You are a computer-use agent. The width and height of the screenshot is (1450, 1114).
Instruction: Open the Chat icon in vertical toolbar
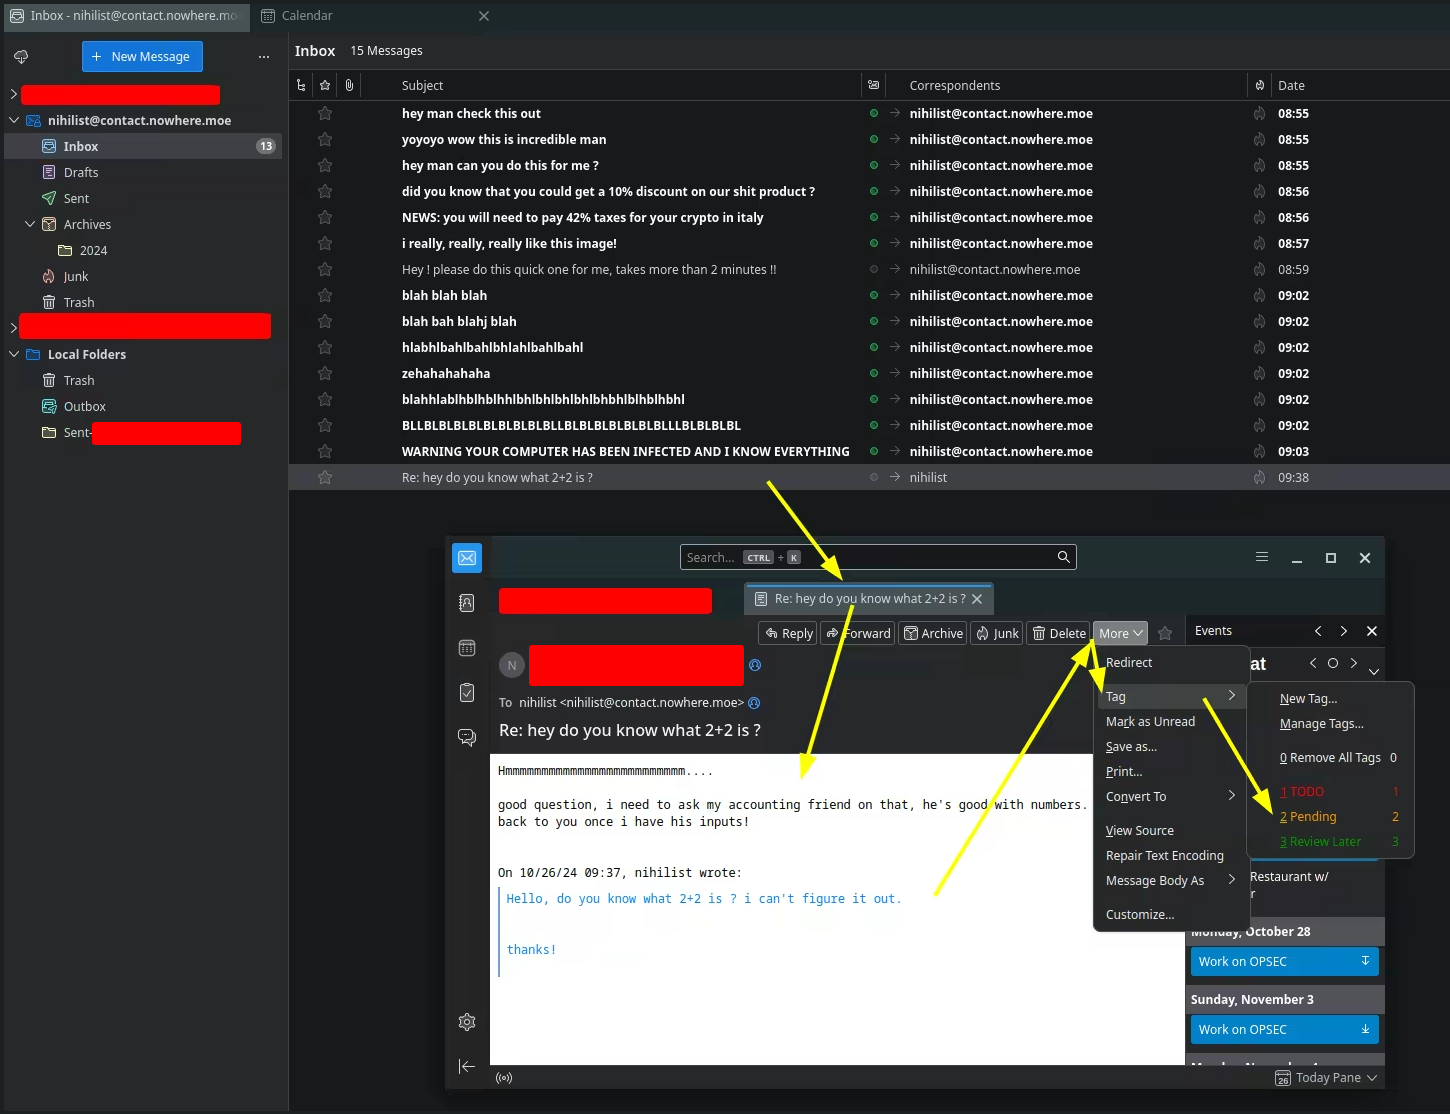[467, 737]
